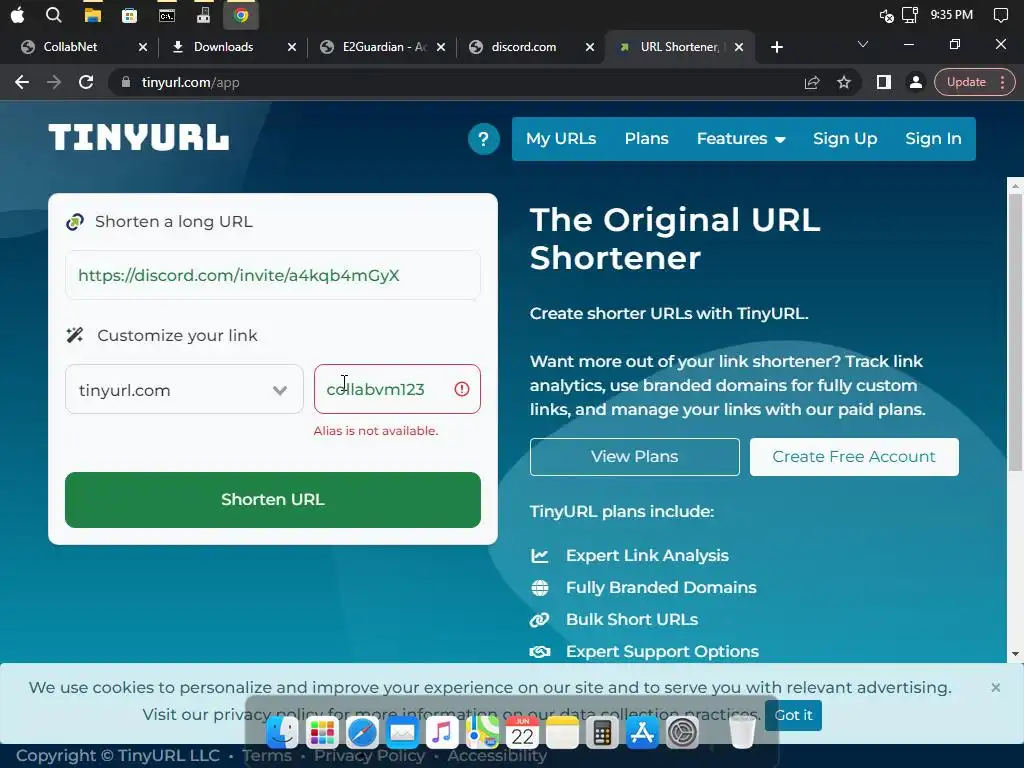1024x768 pixels.
Task: Open Music in the dock
Action: click(442, 732)
